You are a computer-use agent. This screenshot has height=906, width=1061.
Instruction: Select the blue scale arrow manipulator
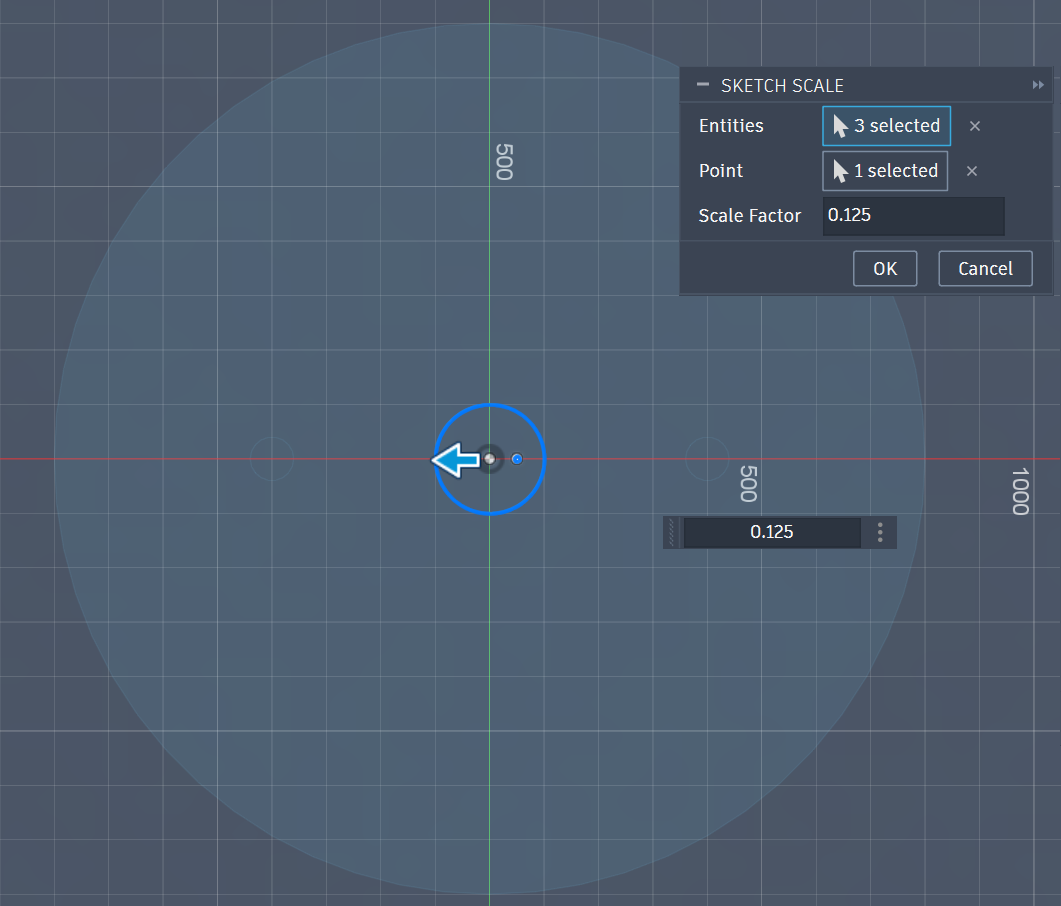point(455,459)
